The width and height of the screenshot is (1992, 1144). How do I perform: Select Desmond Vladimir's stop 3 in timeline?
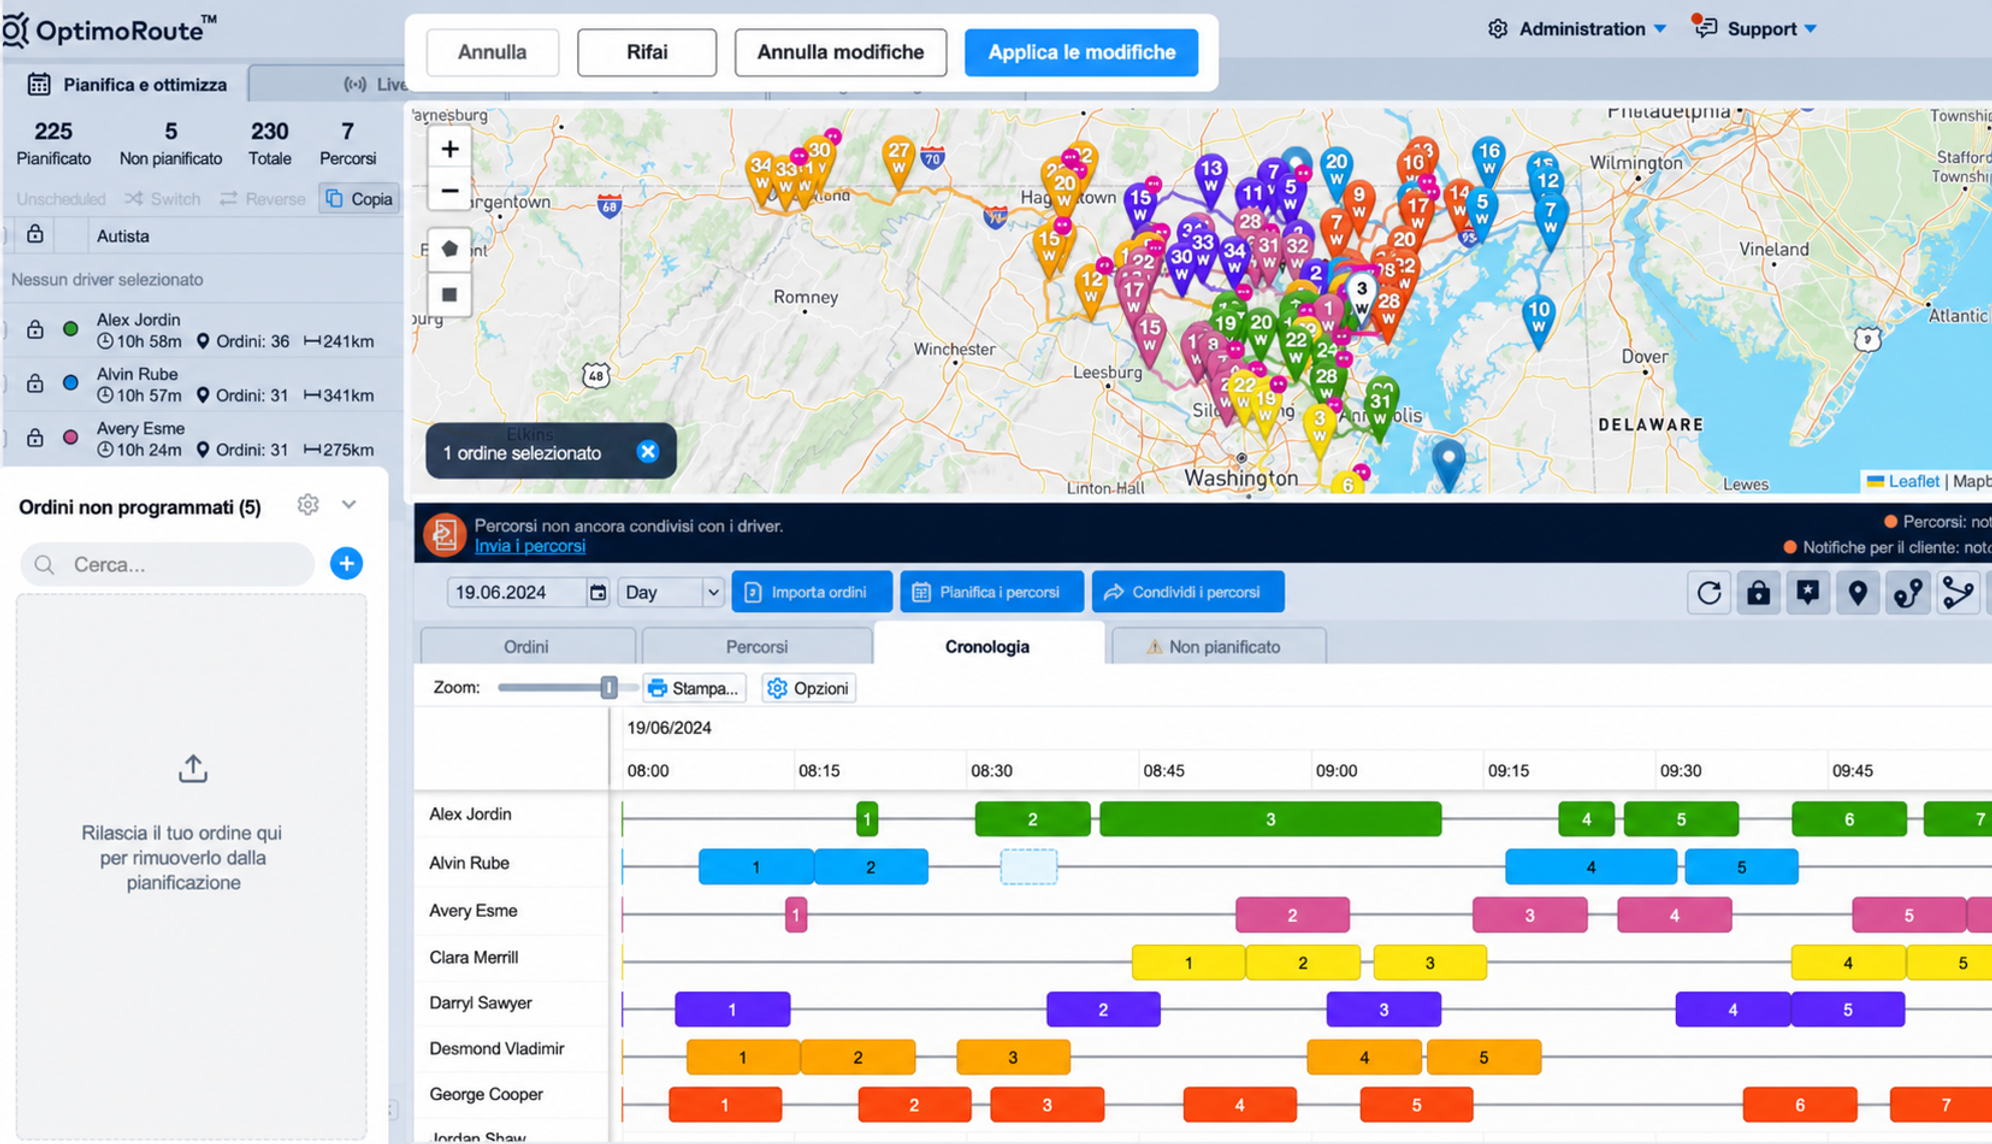(x=1013, y=1057)
